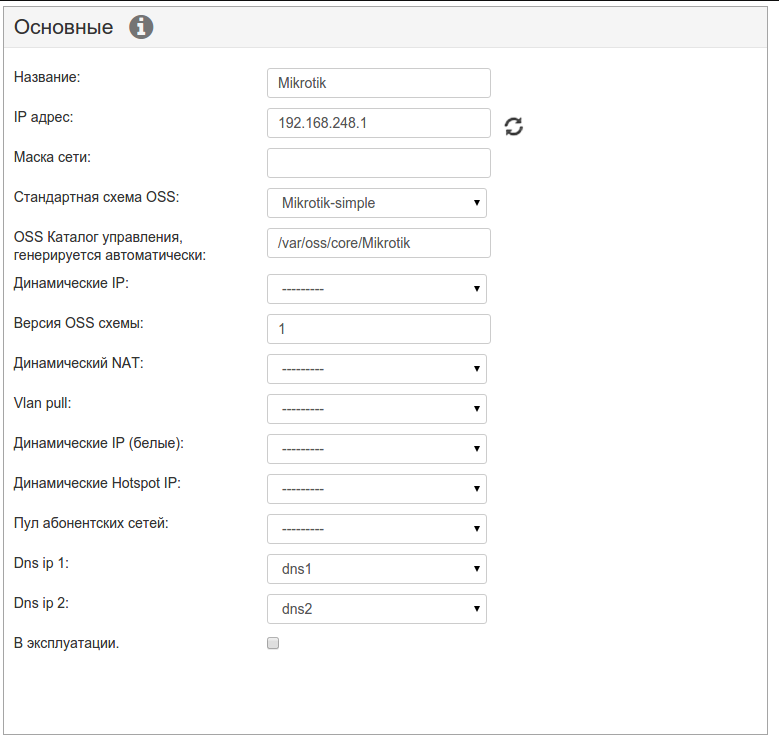Open the Dns ip 1 dropdown
Image resolution: width=779 pixels, height=738 pixels.
pos(377,569)
